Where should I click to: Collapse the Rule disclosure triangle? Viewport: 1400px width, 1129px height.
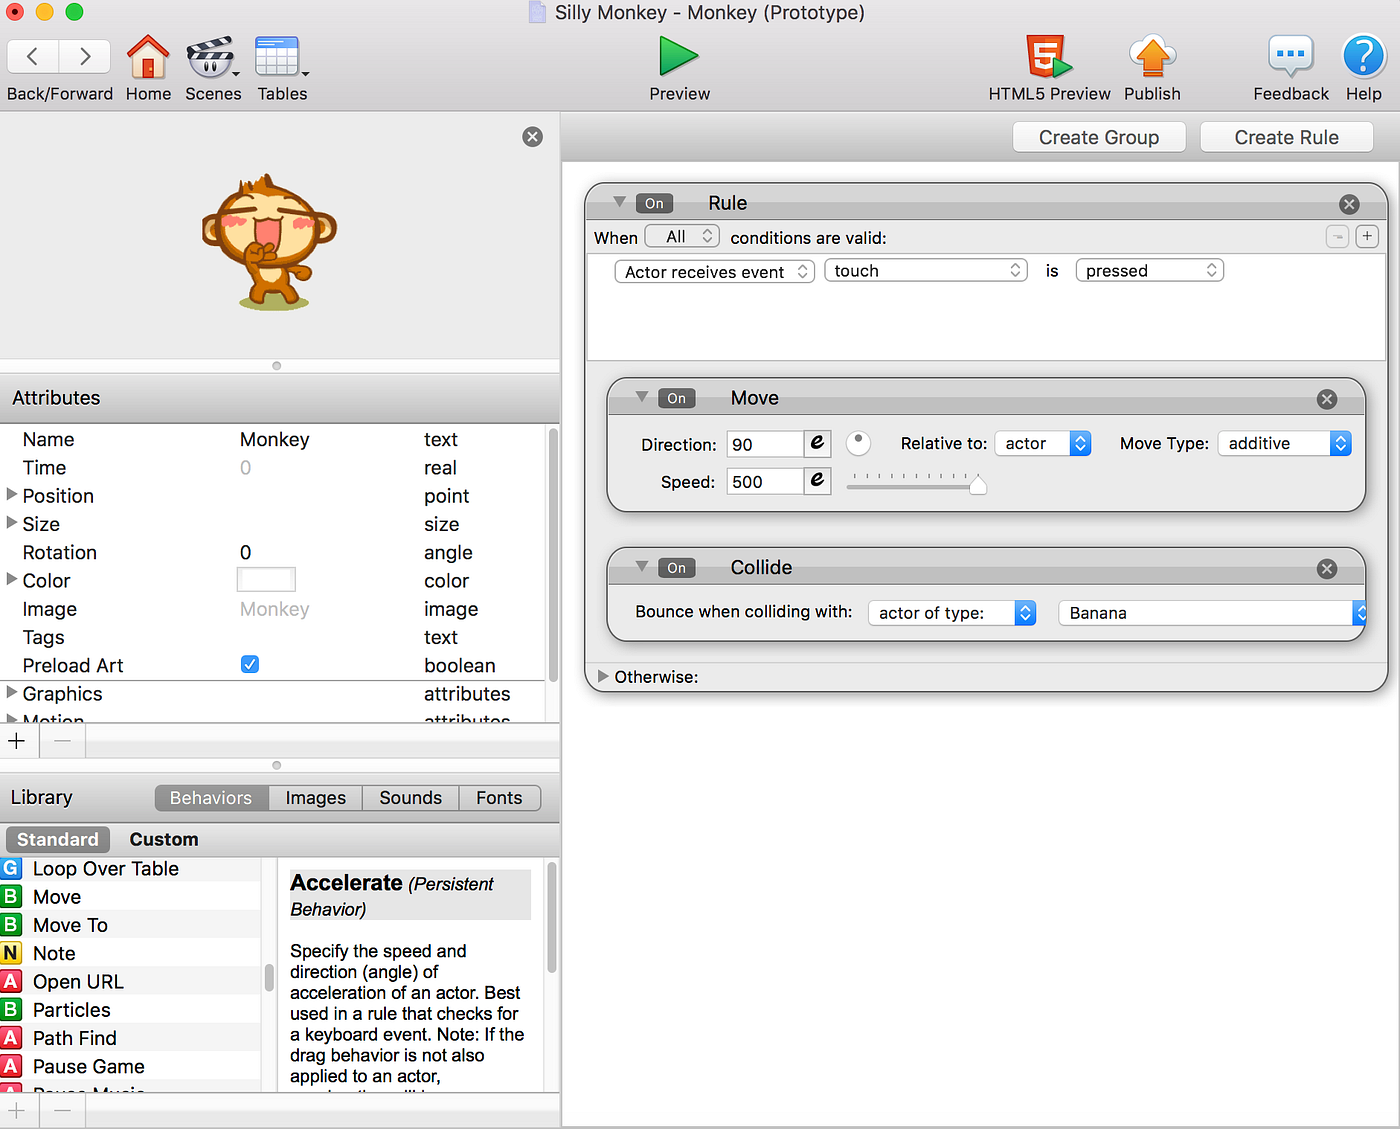(619, 202)
